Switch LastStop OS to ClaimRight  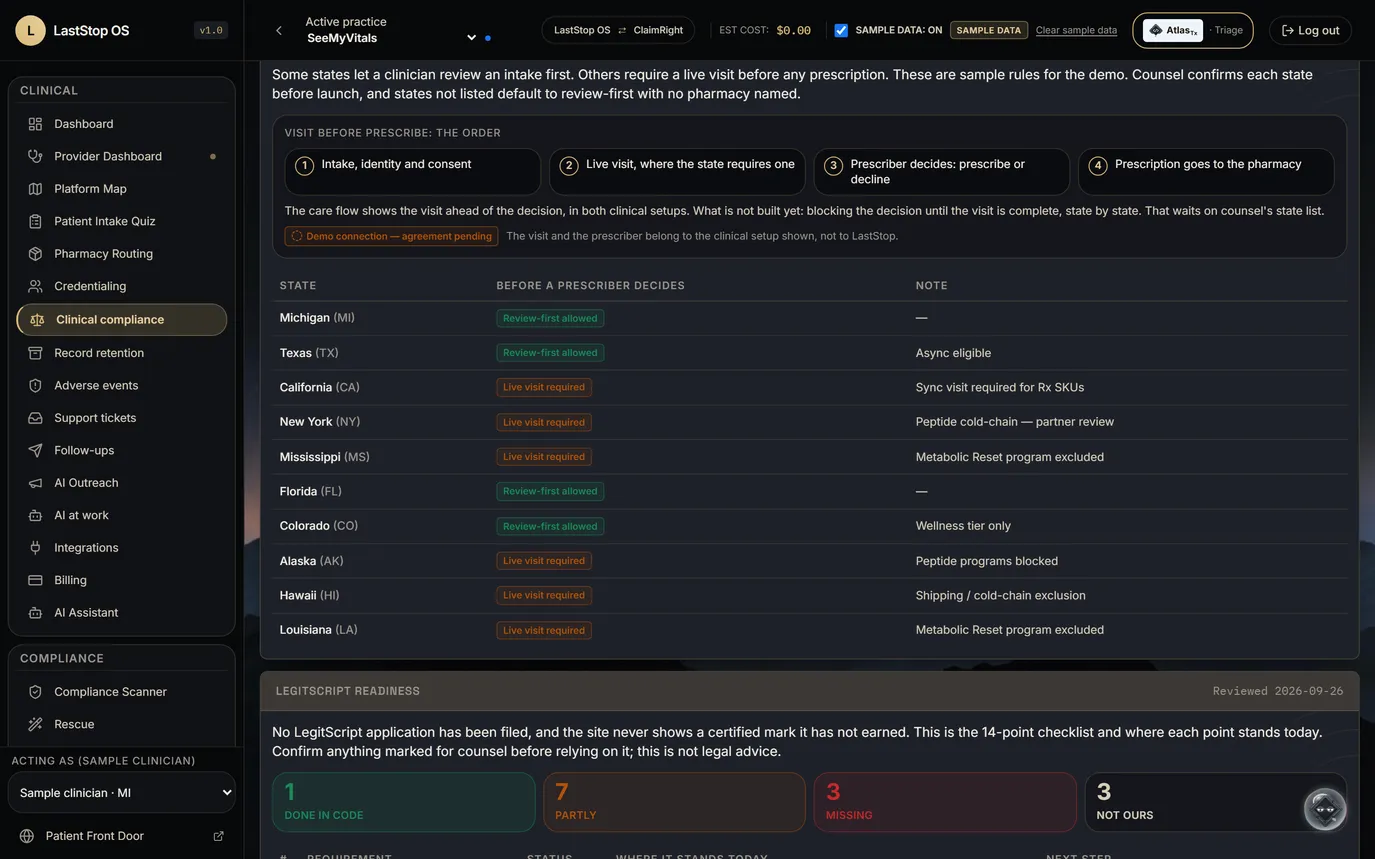pos(618,30)
